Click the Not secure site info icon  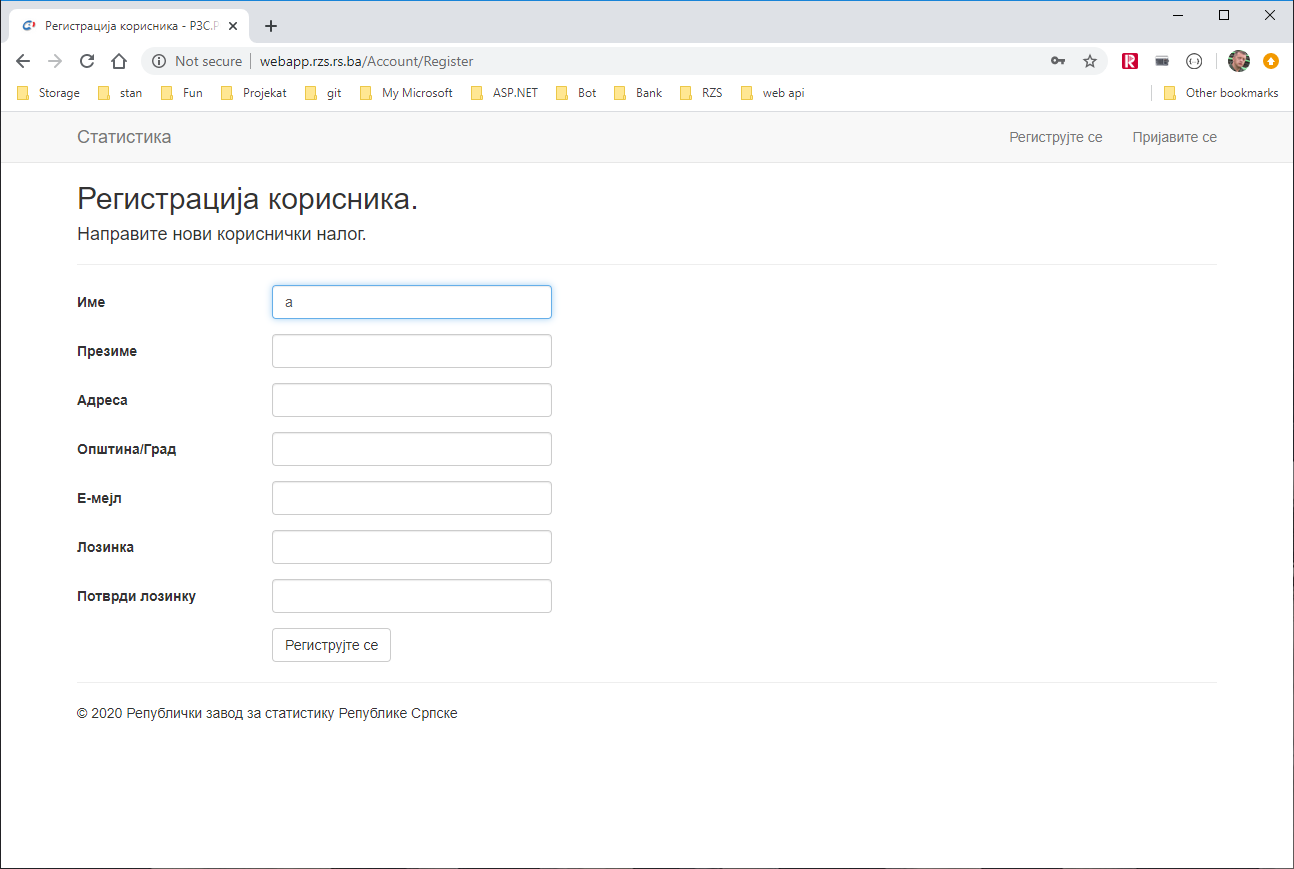[159, 61]
